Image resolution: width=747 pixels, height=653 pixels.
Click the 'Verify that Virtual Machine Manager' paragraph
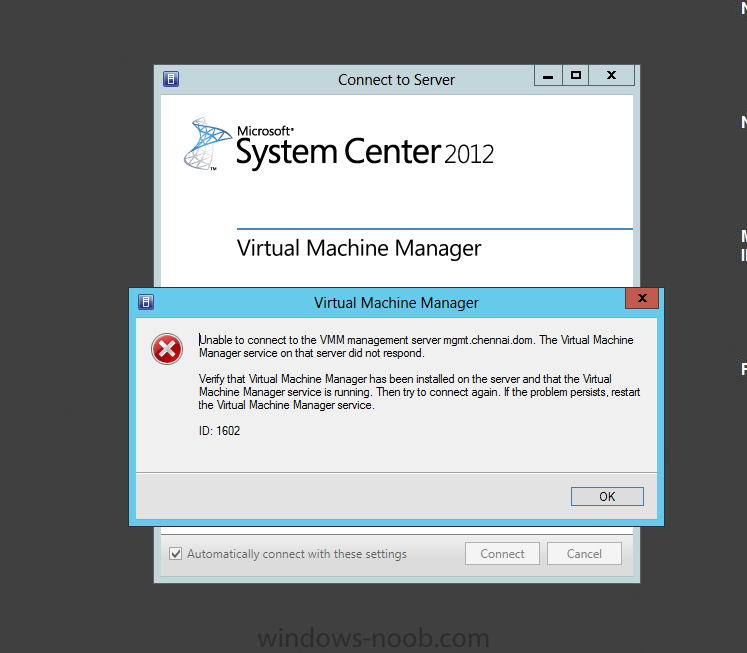click(419, 392)
